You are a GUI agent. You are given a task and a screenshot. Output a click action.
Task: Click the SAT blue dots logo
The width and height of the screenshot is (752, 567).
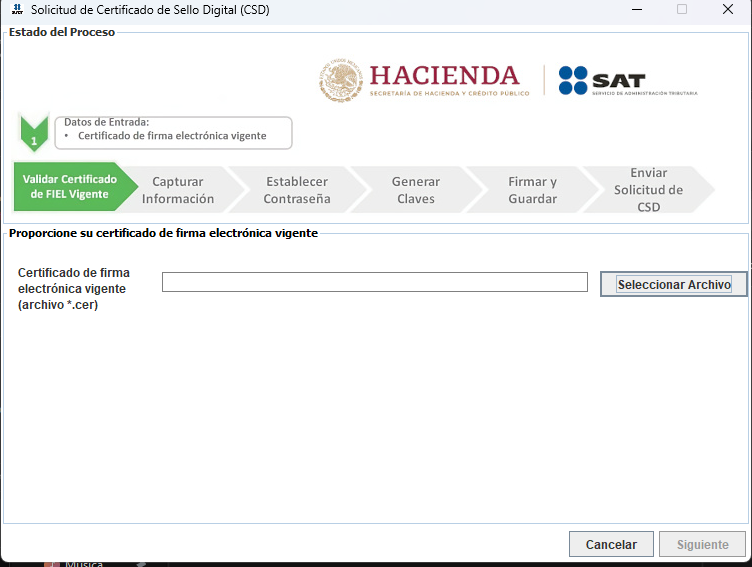[573, 80]
